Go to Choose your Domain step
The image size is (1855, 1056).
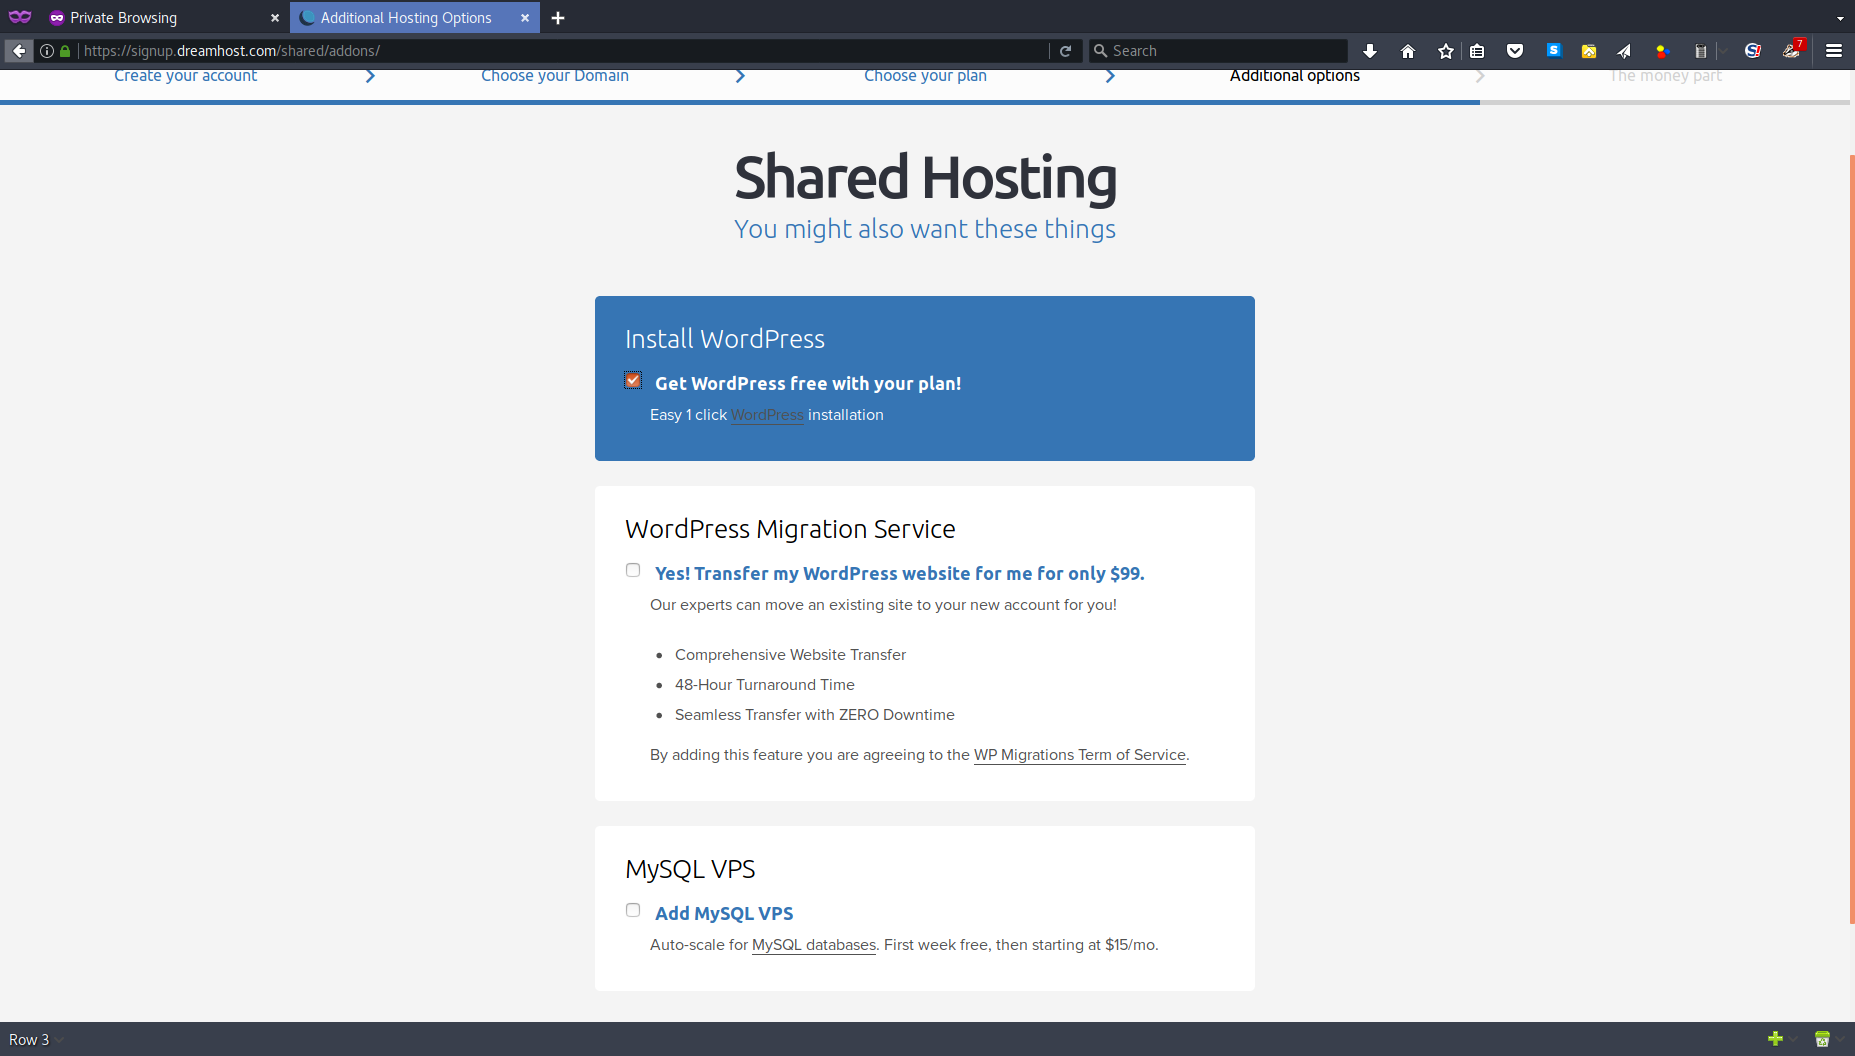point(555,76)
